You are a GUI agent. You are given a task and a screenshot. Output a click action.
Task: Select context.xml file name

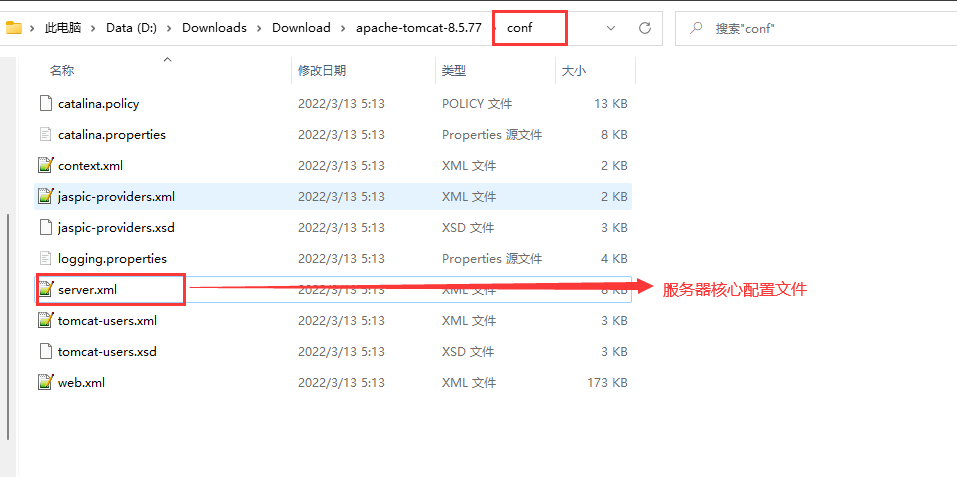[90, 165]
